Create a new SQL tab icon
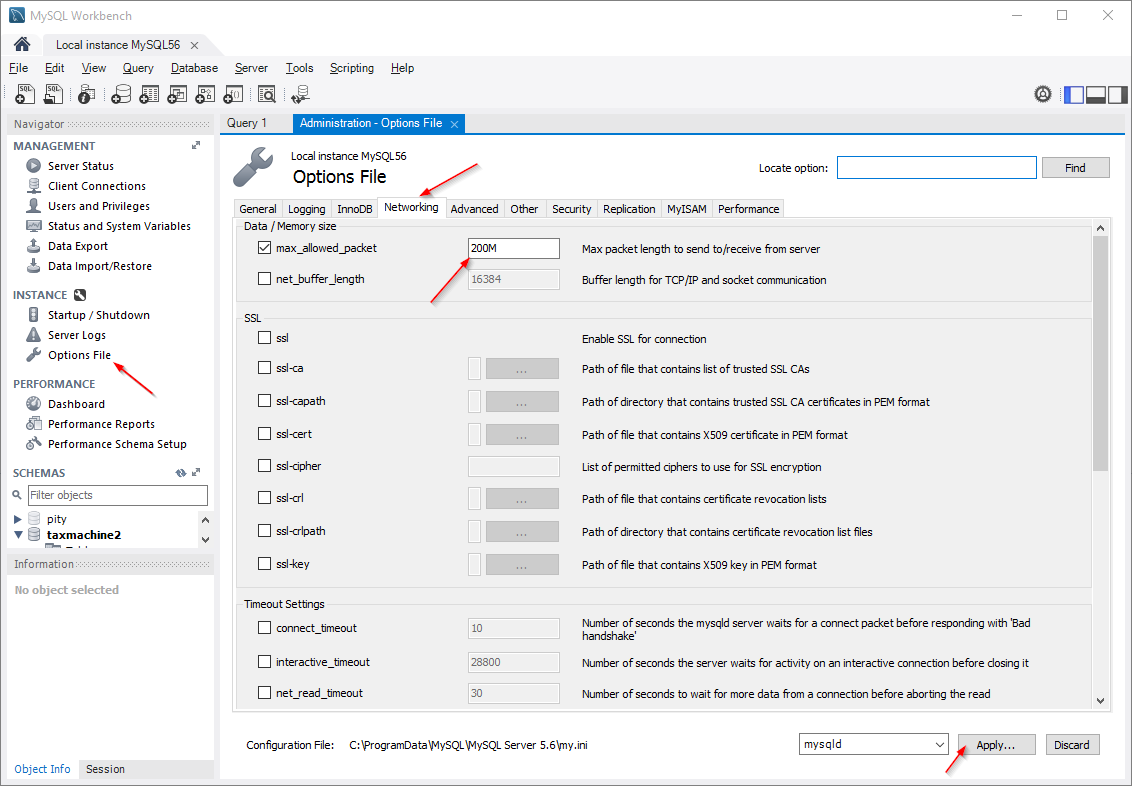 pyautogui.click(x=26, y=94)
